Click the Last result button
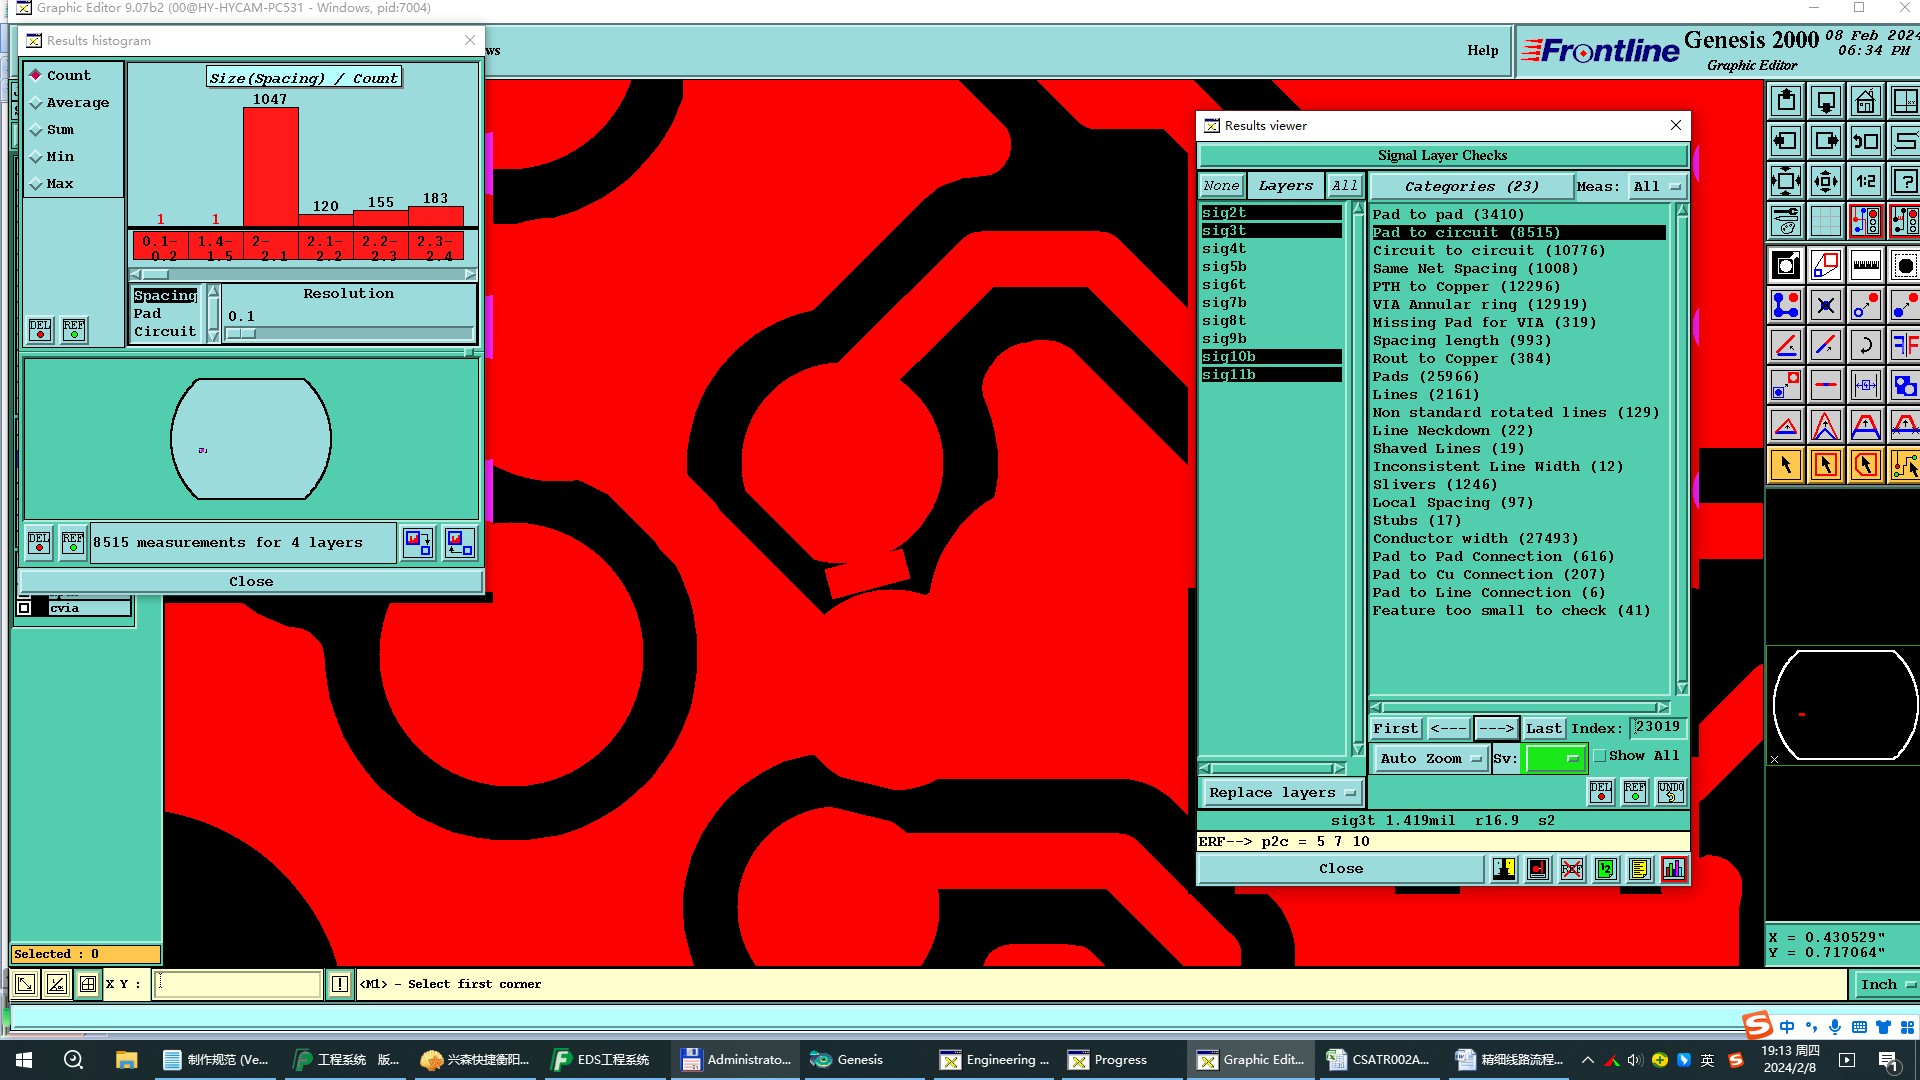Viewport: 1920px width, 1080px height. tap(1543, 728)
